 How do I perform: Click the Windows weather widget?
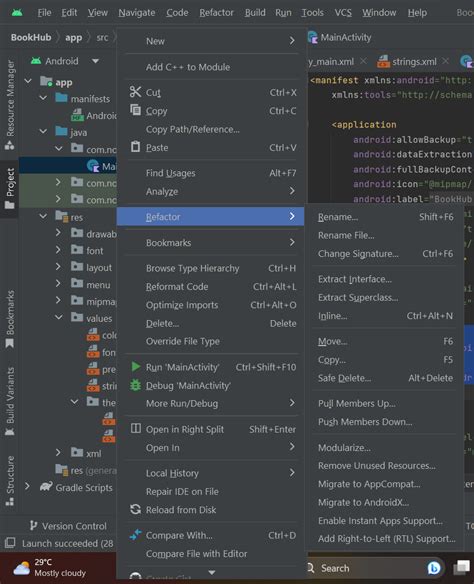coord(50,568)
